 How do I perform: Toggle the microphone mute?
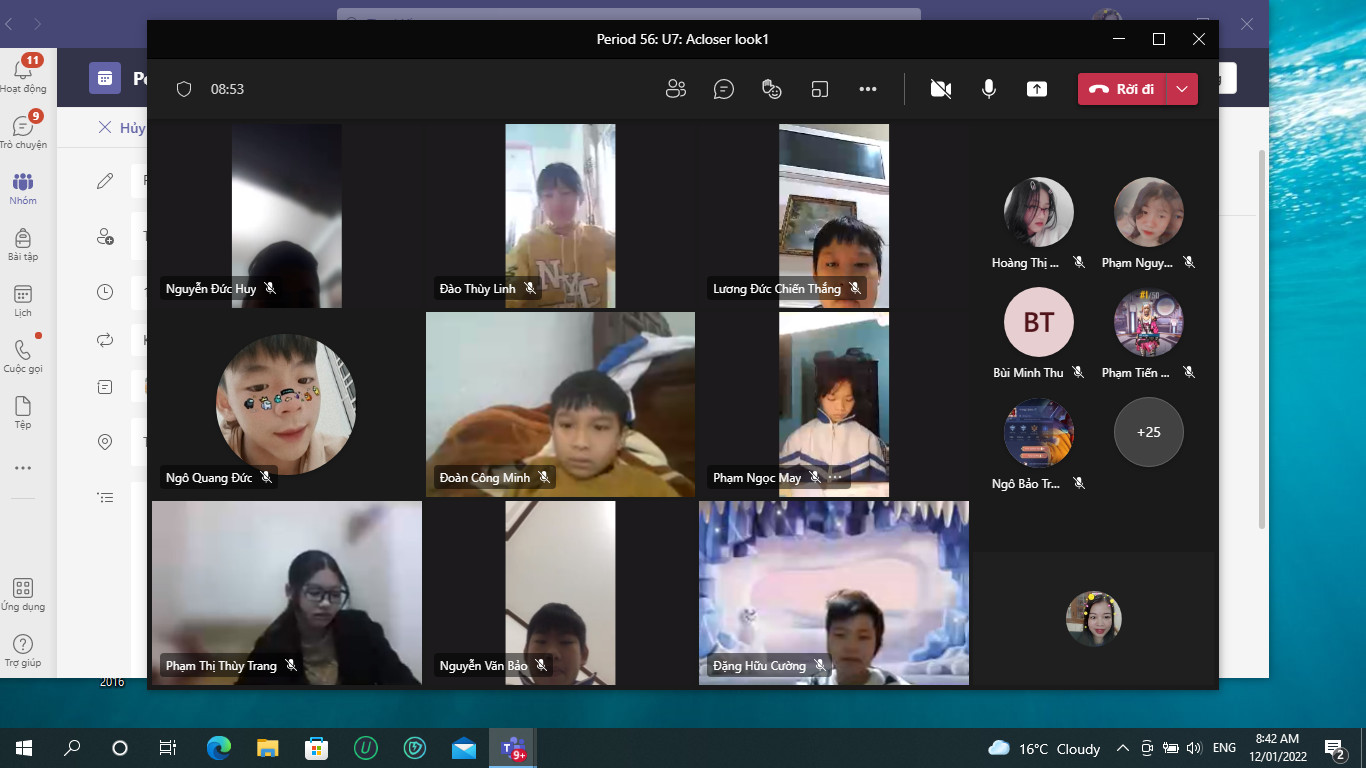point(989,89)
